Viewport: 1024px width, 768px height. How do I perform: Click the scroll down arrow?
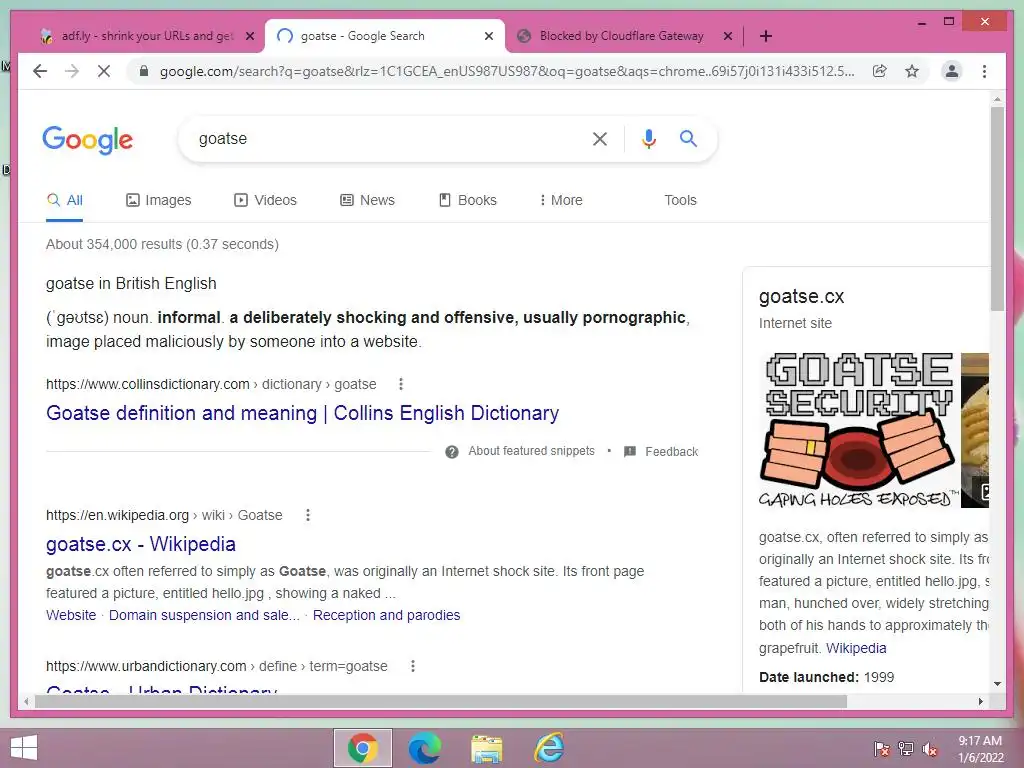pyautogui.click(x=997, y=684)
